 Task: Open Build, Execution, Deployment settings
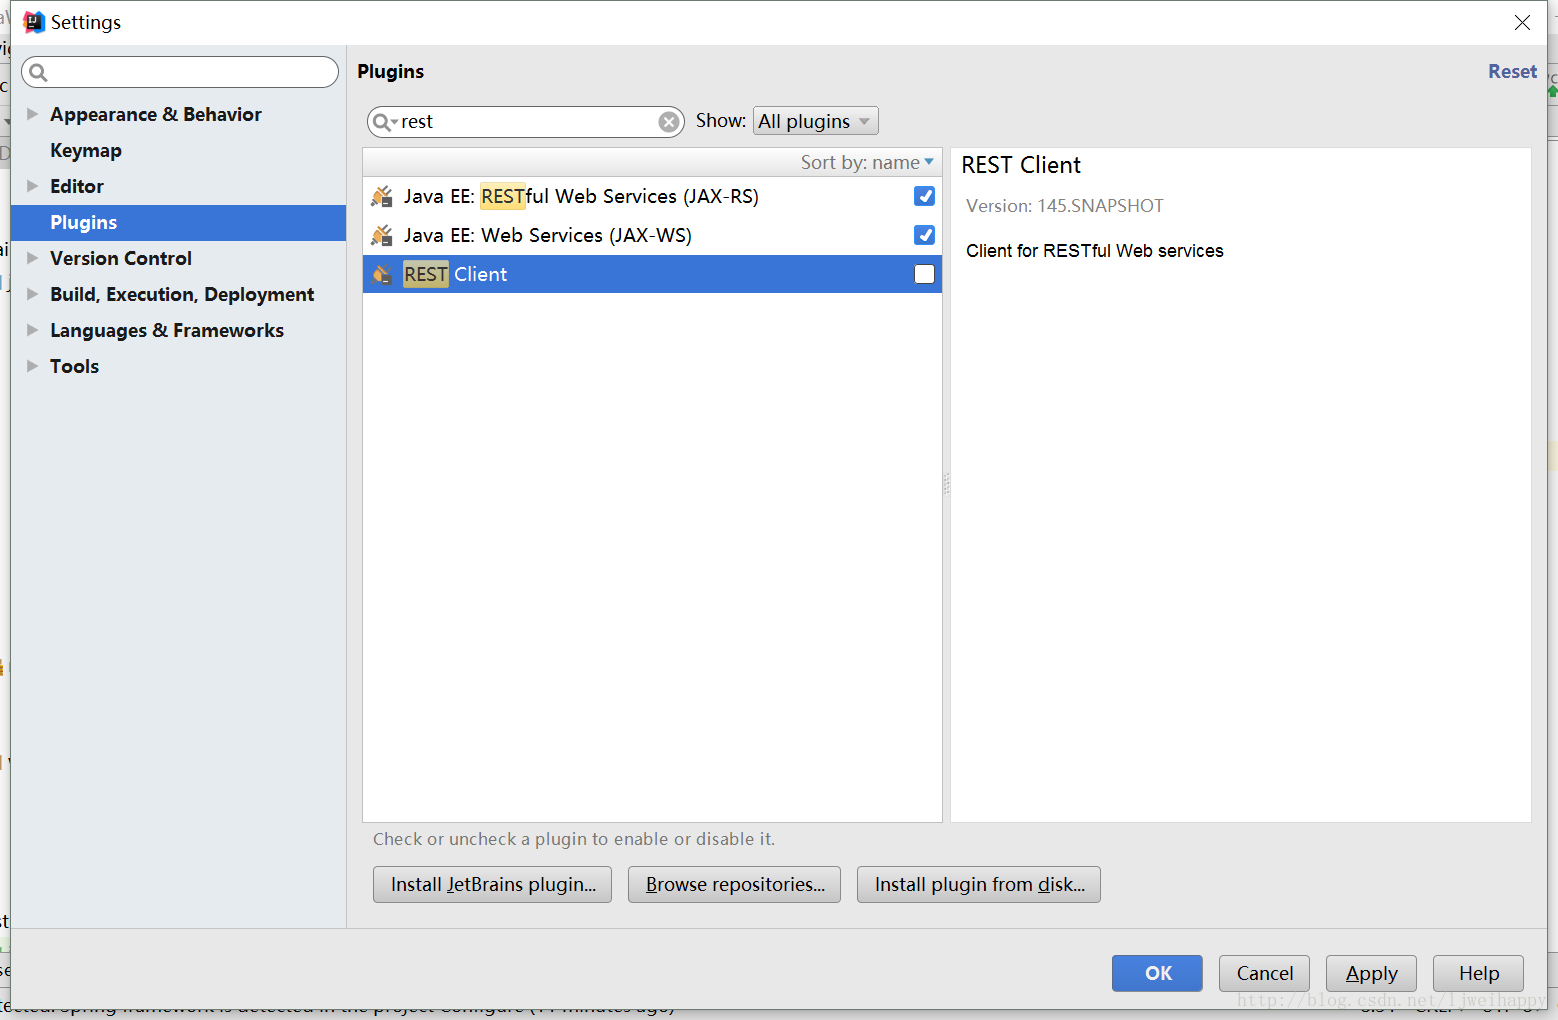click(x=182, y=294)
